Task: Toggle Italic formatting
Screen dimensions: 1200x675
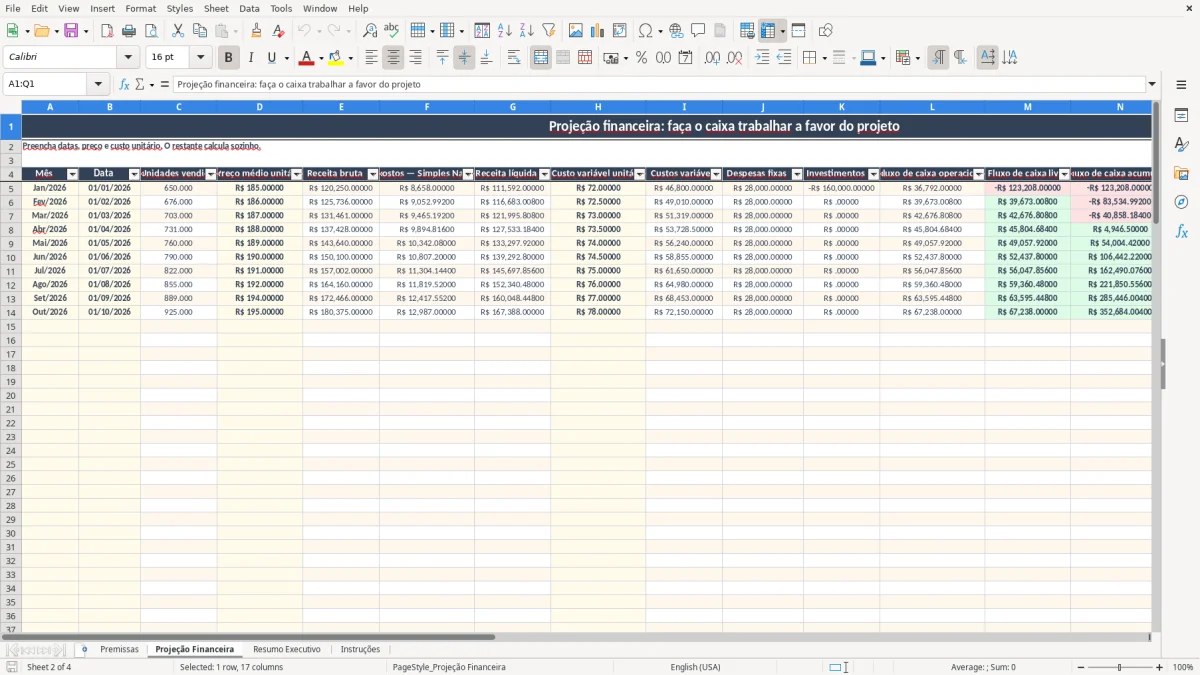Action: (x=250, y=58)
